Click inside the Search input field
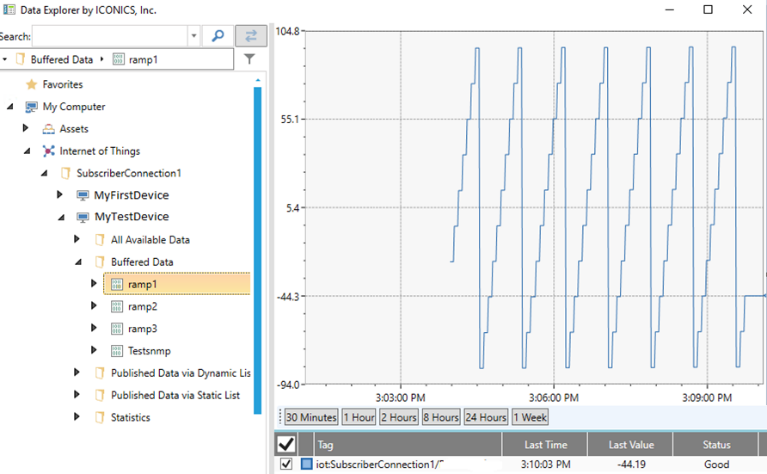 pos(110,36)
